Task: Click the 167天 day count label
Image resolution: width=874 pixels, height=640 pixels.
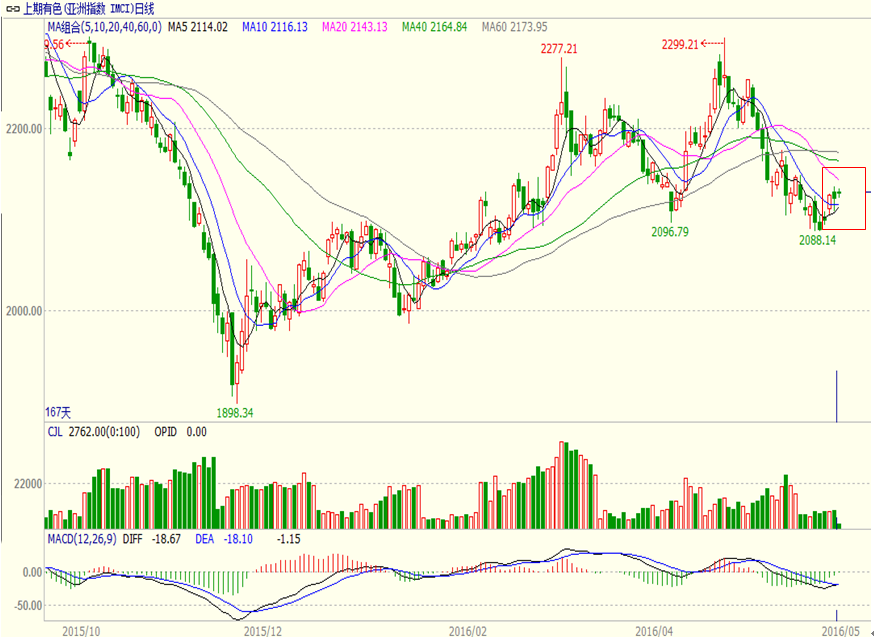Action: point(59,412)
